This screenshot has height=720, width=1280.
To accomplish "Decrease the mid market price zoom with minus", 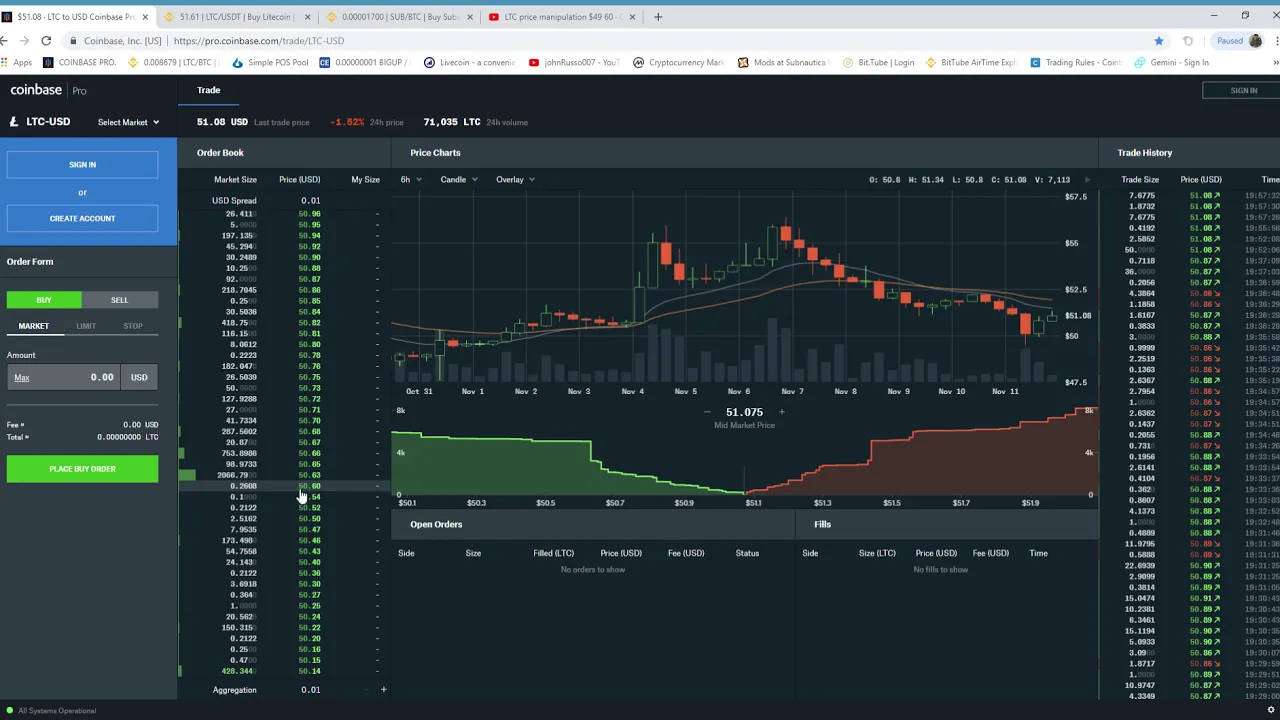I will tap(707, 412).
